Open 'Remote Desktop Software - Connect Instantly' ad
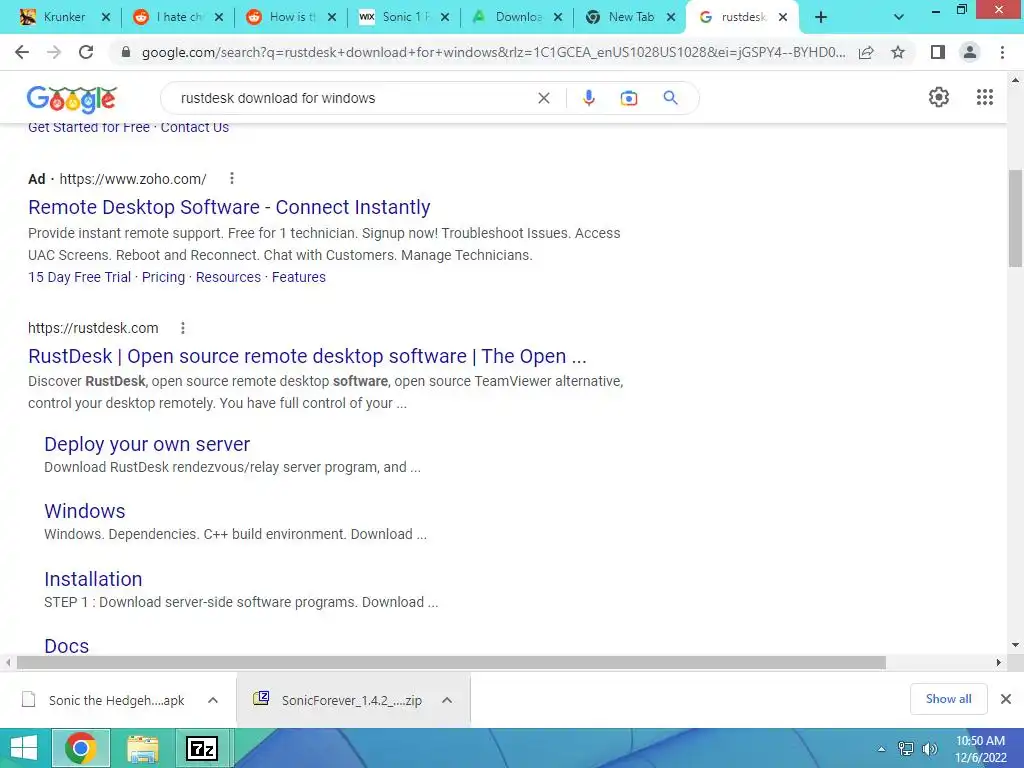 point(229,207)
